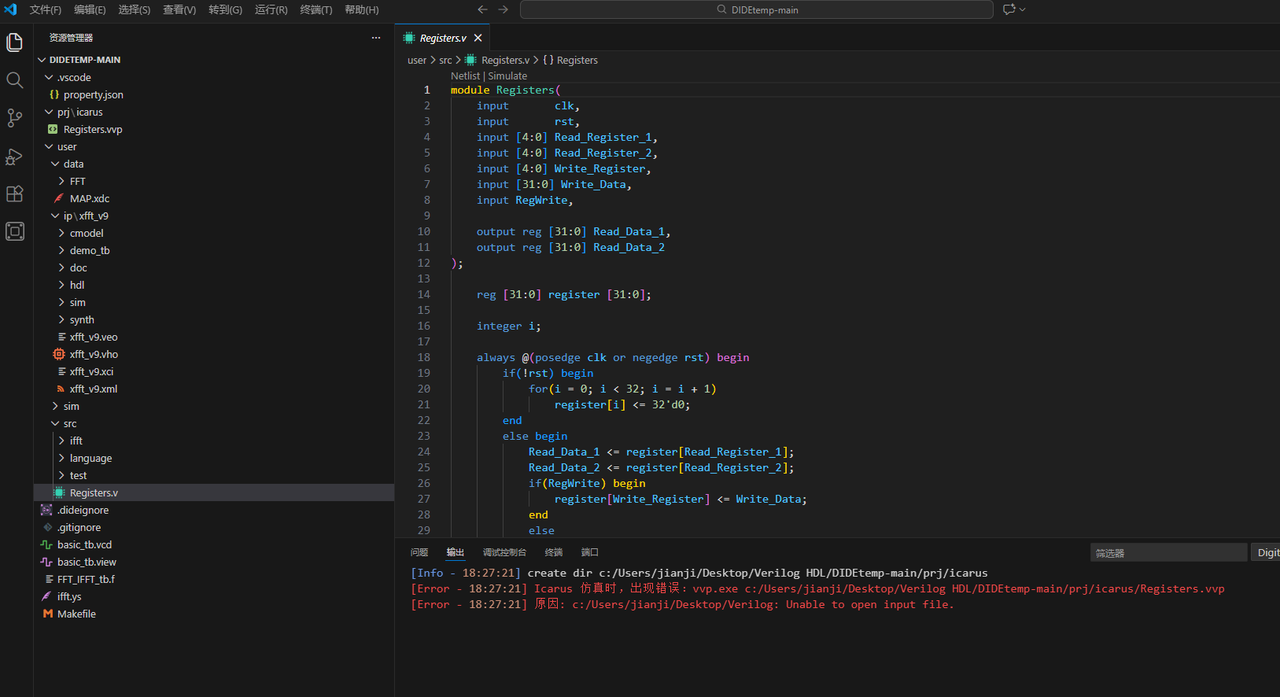Click the Netlist code lens link
Screen dimensions: 1280x697
(465, 76)
